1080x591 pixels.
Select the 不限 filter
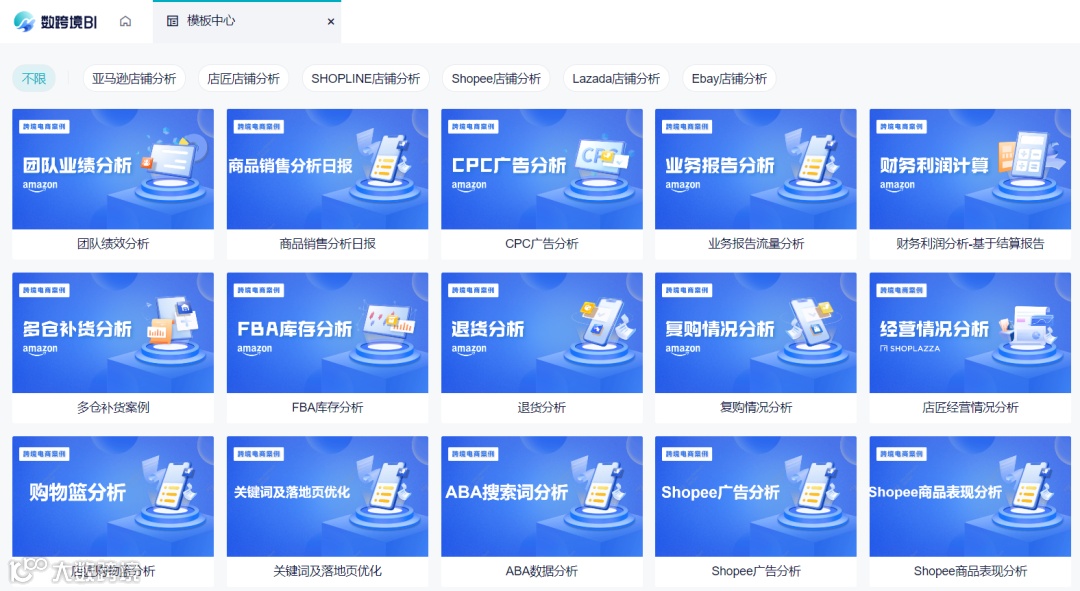tap(33, 77)
